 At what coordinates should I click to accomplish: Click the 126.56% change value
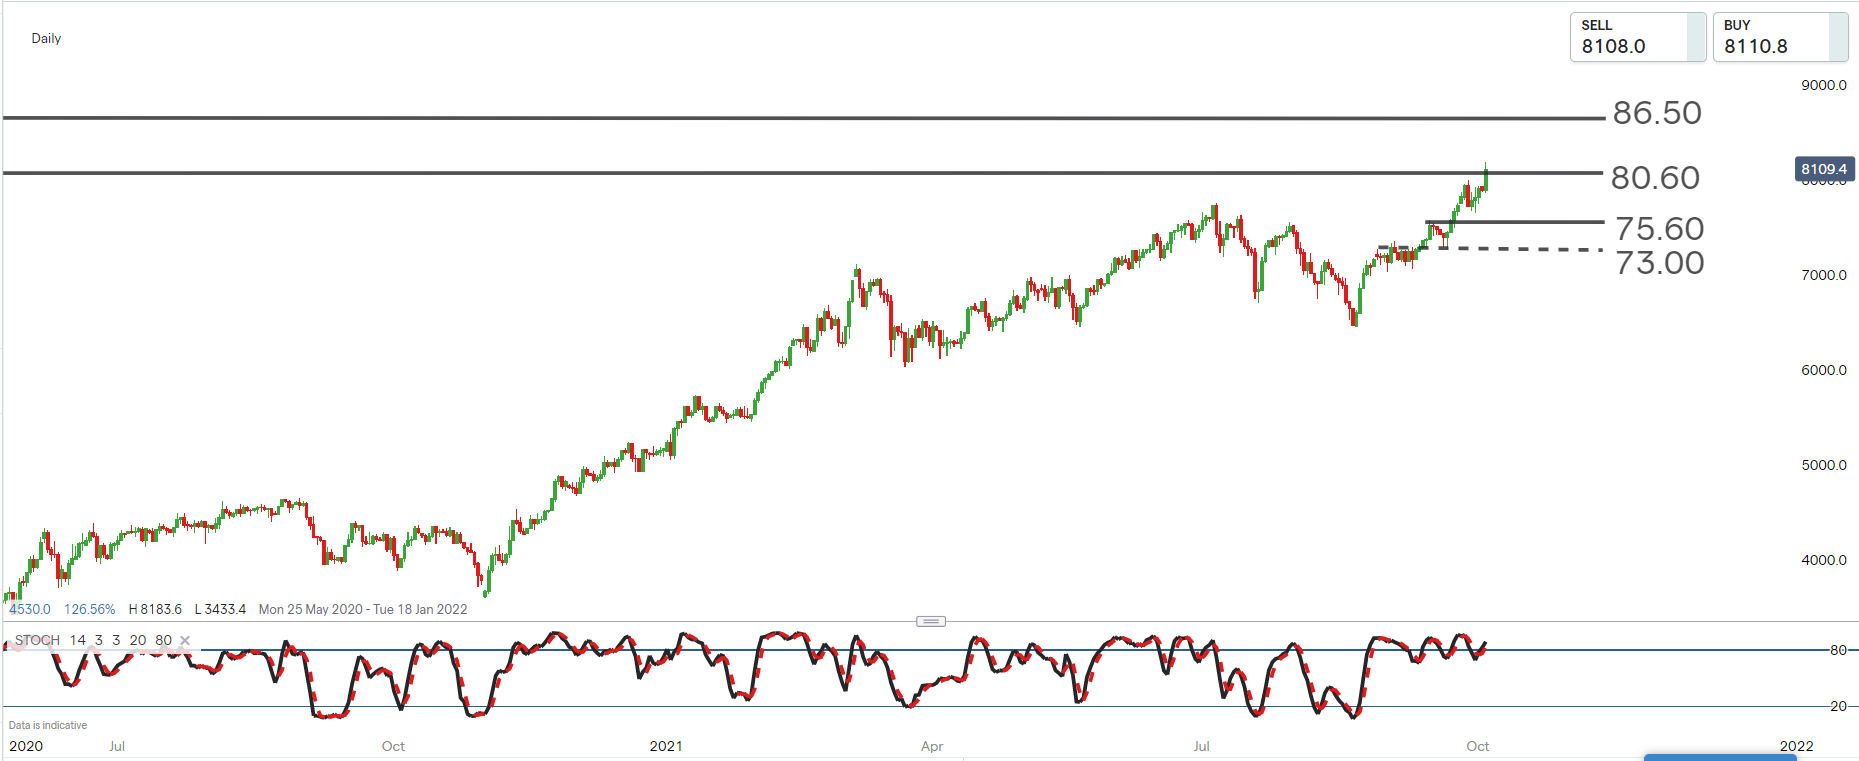point(90,609)
